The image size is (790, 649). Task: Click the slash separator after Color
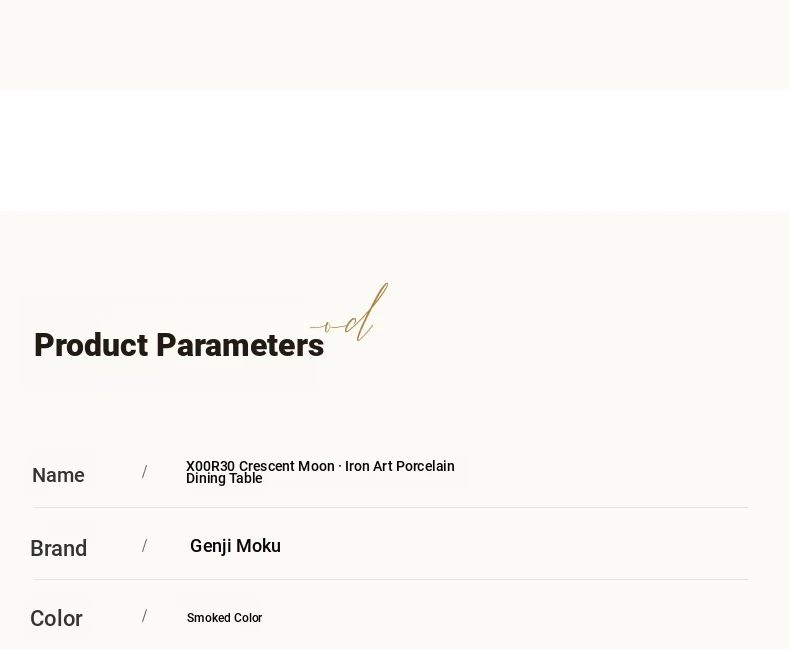point(145,616)
